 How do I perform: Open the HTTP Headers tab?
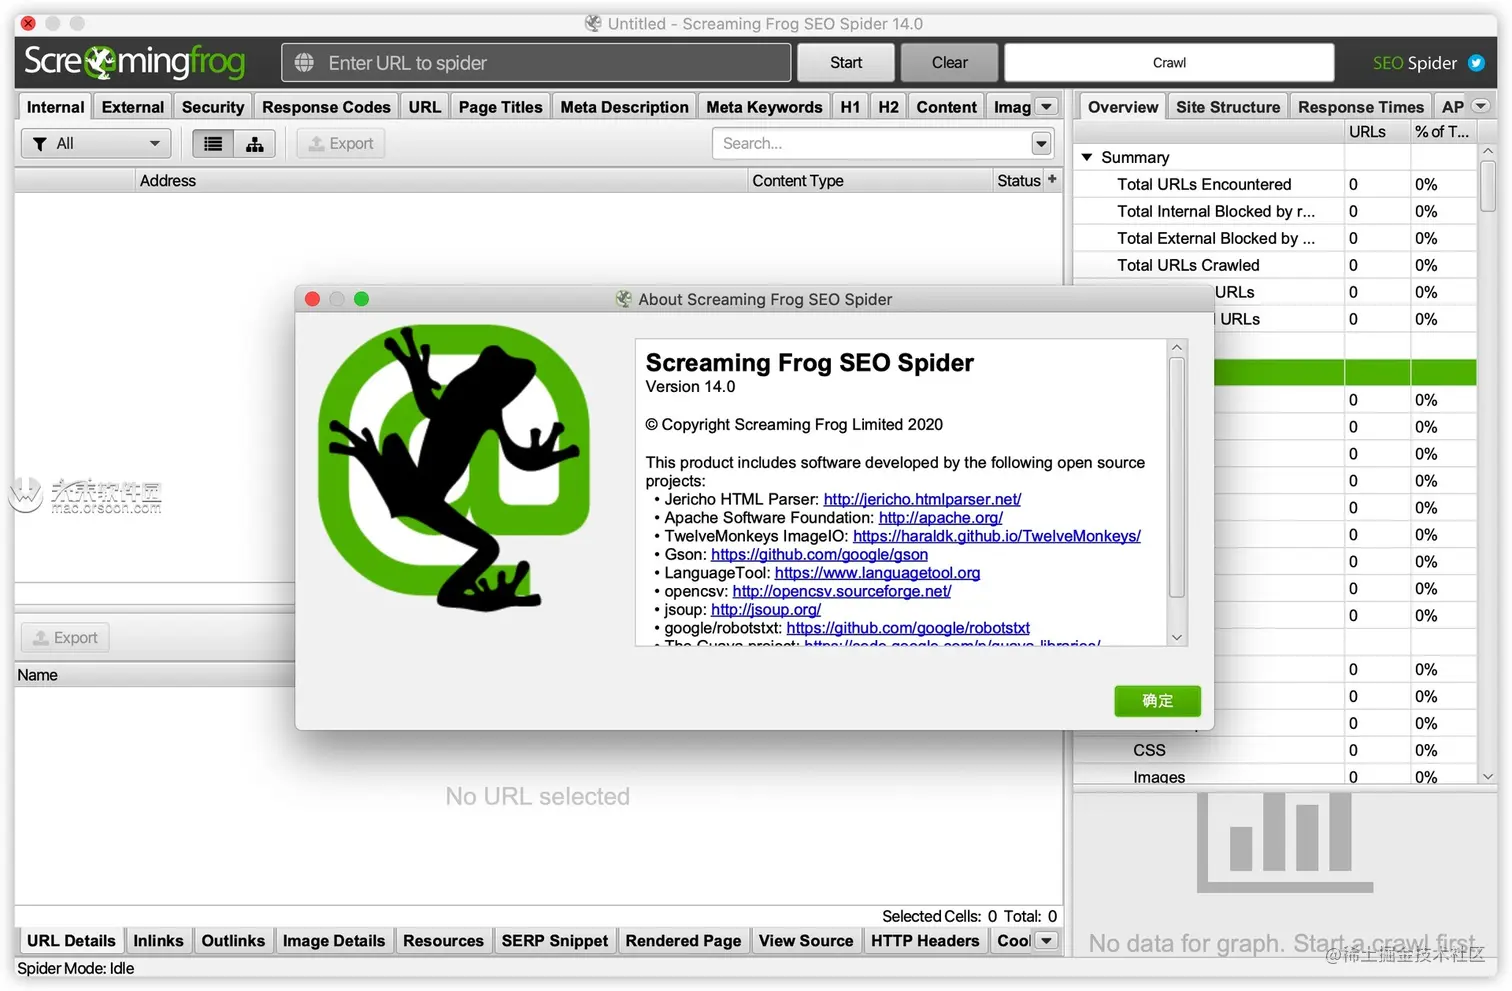click(x=925, y=940)
